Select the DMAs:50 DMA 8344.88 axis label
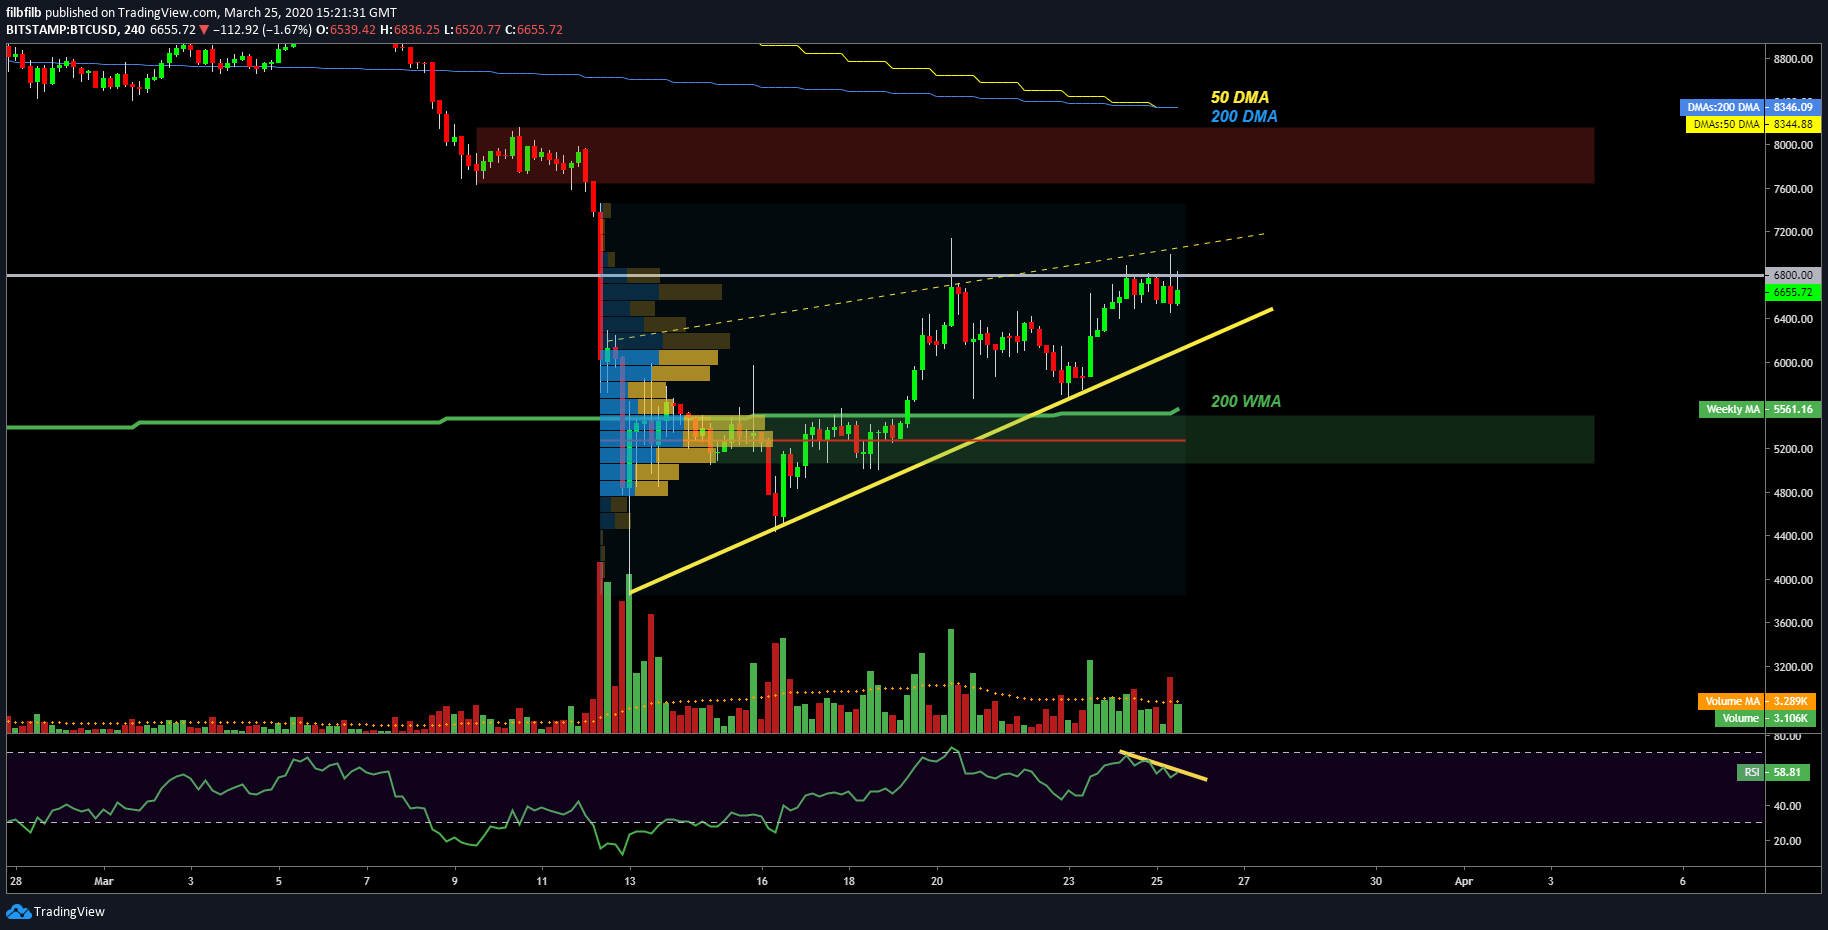 point(1753,124)
